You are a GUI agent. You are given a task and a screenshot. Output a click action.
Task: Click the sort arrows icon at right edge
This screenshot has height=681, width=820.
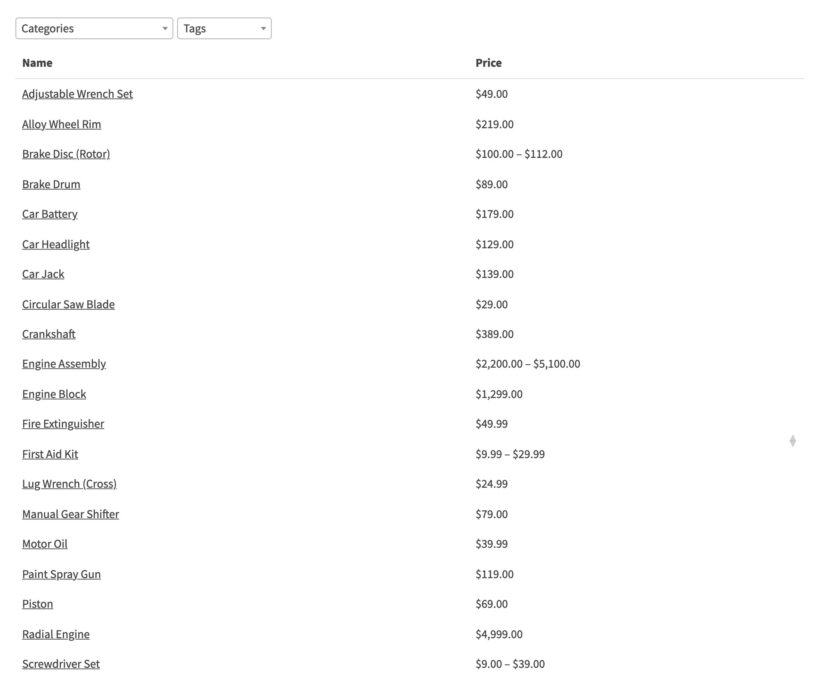793,441
